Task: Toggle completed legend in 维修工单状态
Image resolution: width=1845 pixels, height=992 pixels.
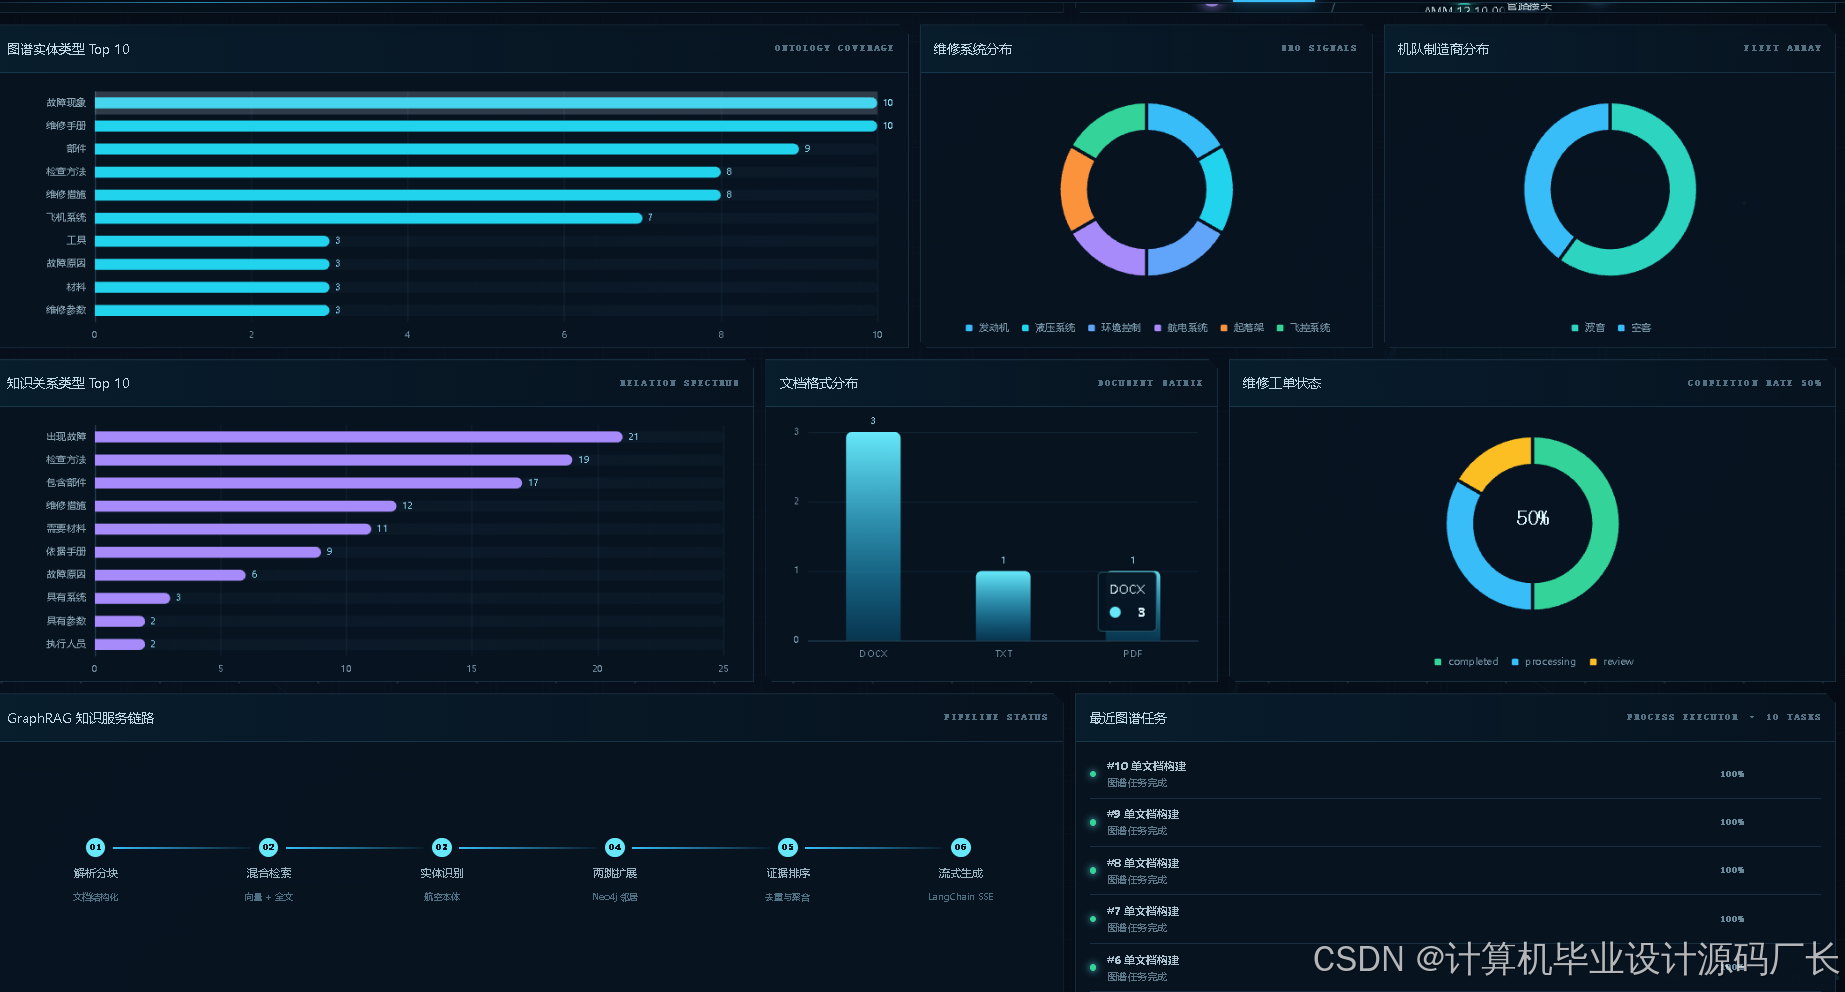Action: pos(1466,662)
